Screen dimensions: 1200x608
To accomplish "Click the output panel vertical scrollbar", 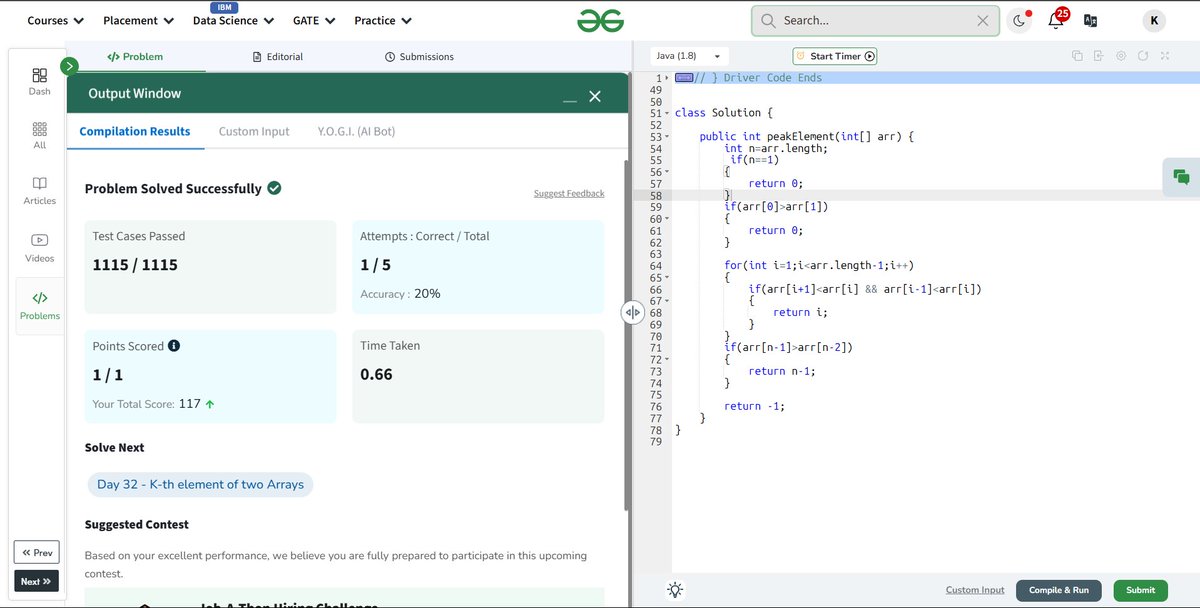I will pyautogui.click(x=627, y=335).
